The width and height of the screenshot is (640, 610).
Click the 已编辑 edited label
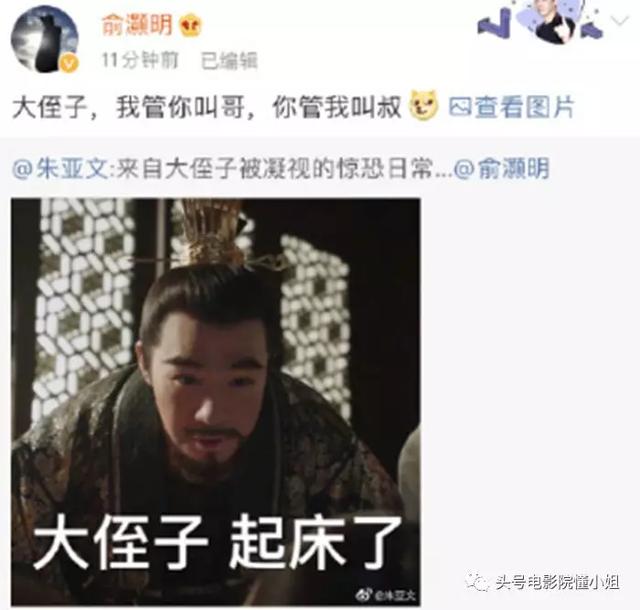coord(229,61)
